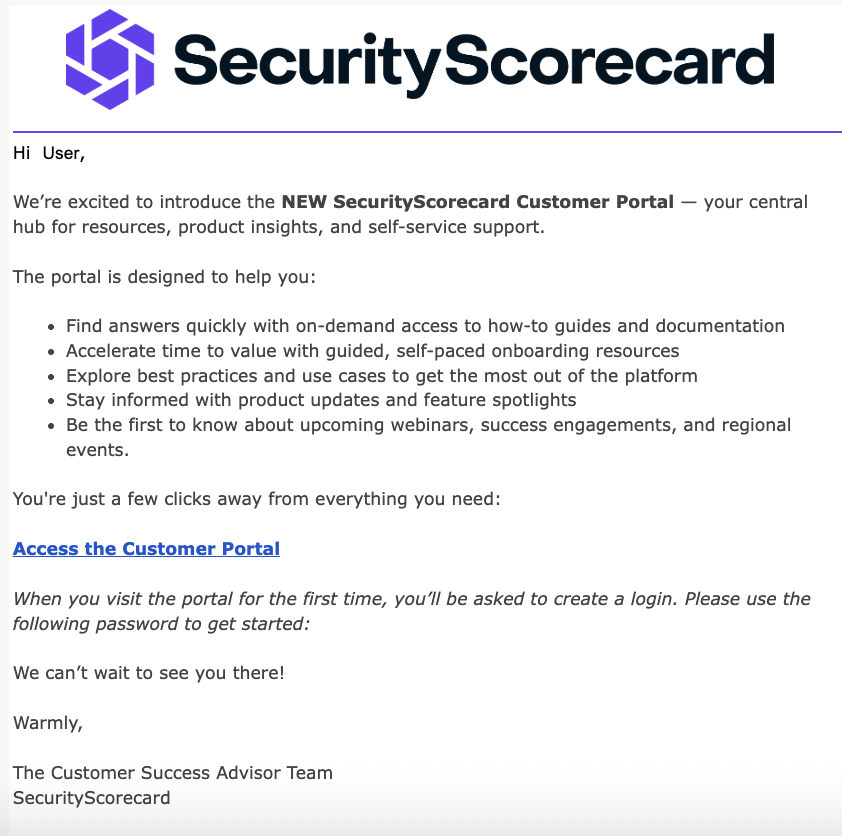Click the bullet dot before Find answers
Screen dimensions: 842x836
tap(51, 327)
